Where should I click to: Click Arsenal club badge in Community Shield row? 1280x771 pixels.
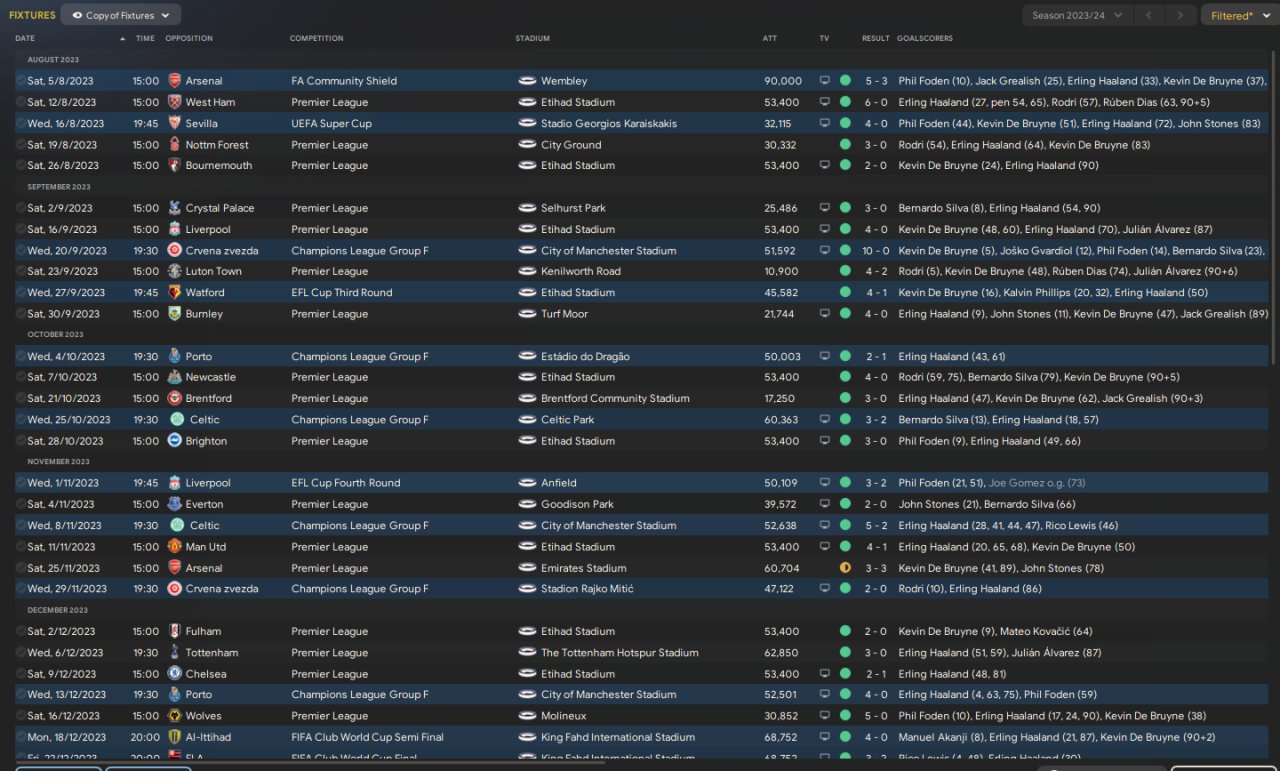(175, 81)
